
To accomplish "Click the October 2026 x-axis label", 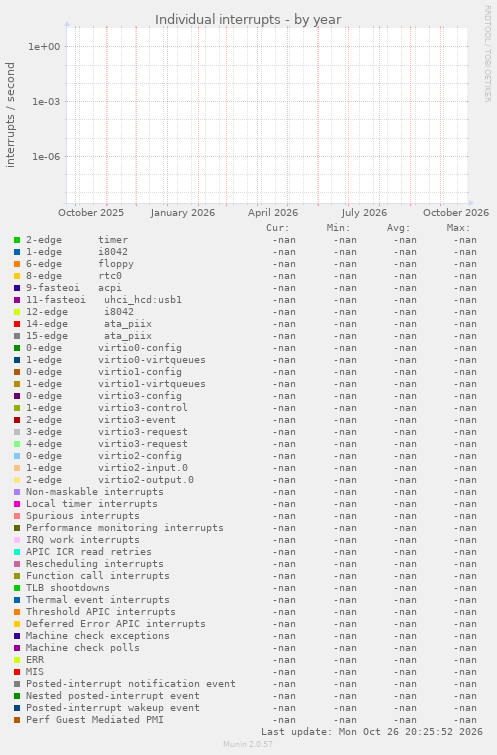I will click(456, 213).
